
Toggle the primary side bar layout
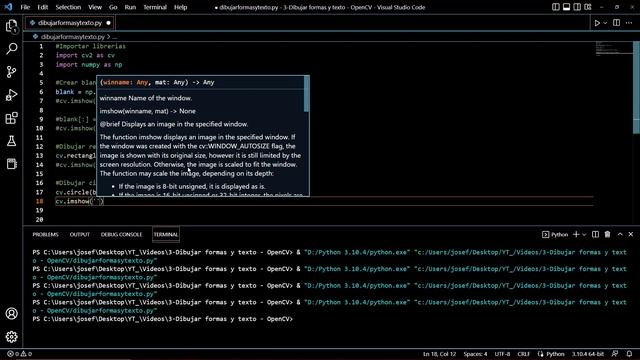click(556, 7)
